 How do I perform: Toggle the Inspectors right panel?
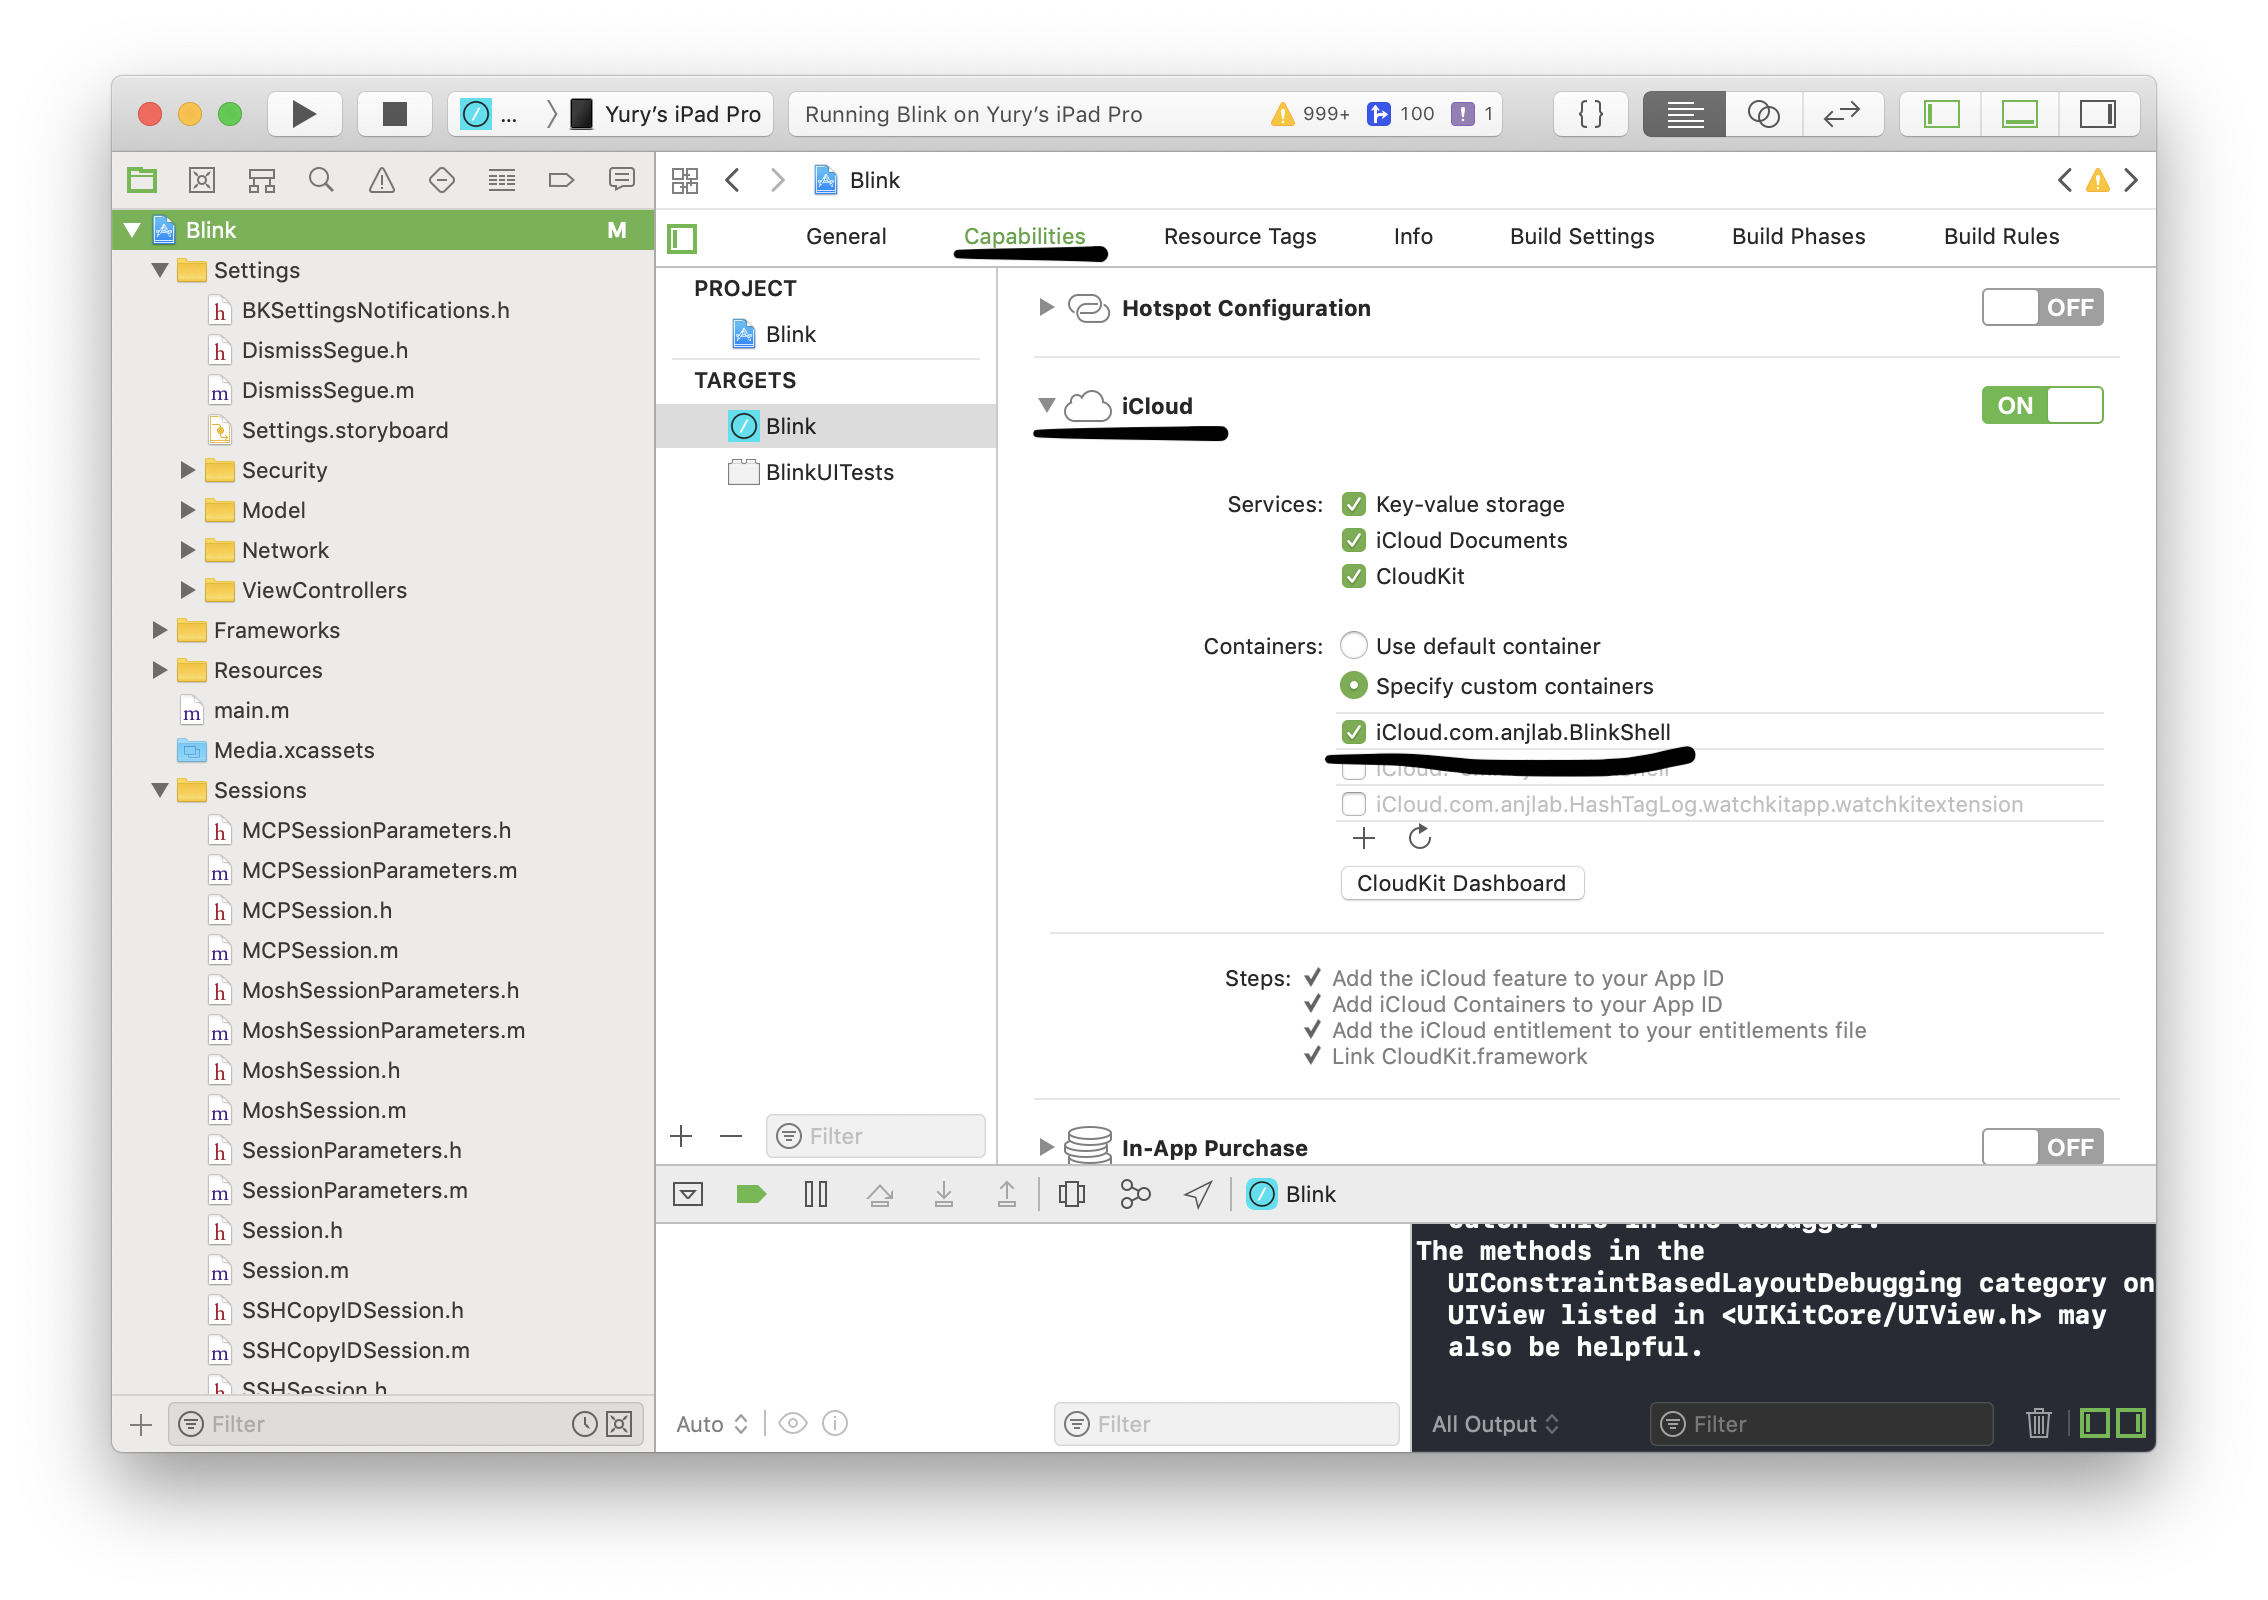2098,114
